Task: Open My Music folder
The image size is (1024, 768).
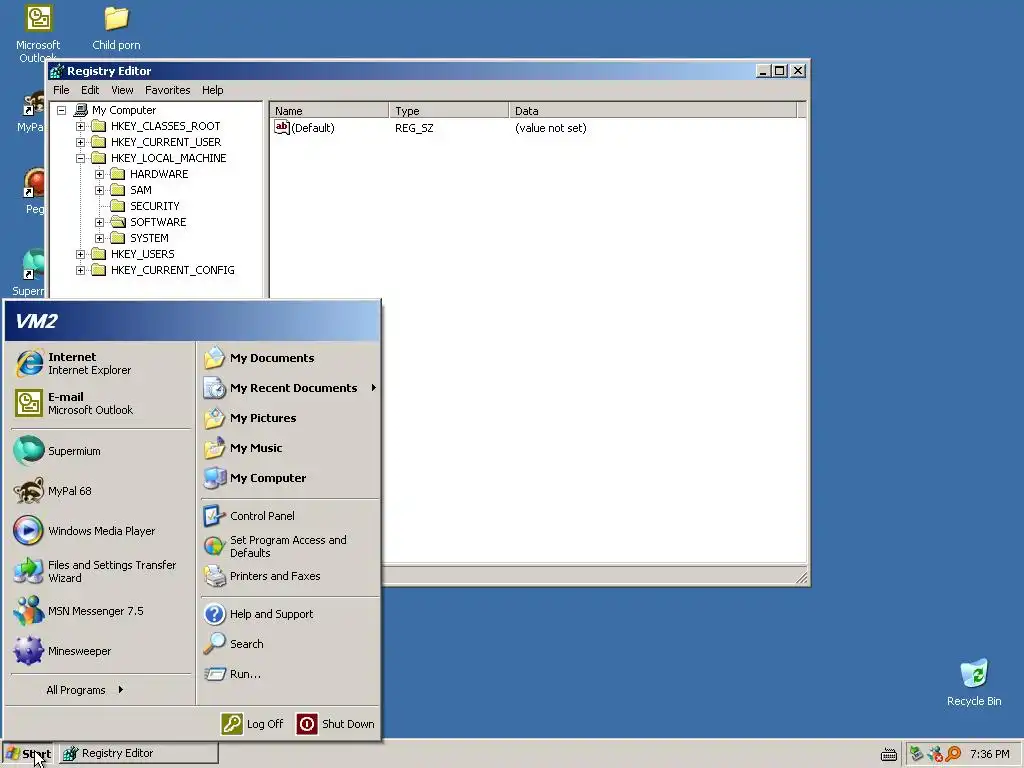Action: tap(289, 448)
